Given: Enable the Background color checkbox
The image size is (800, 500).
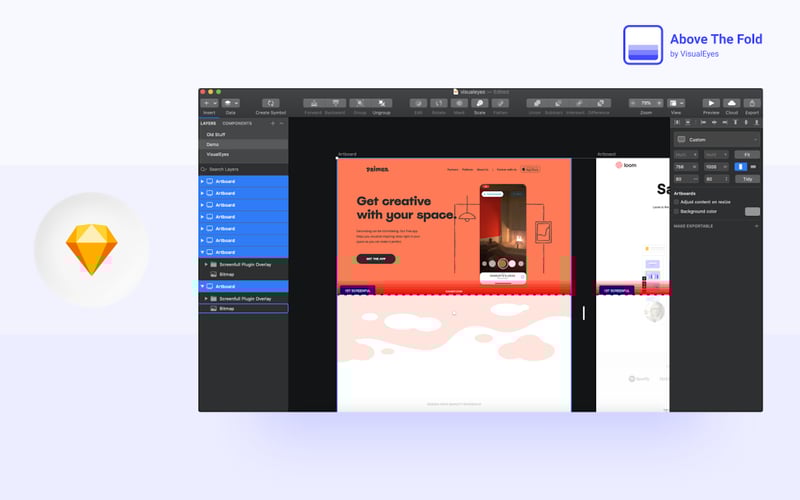Looking at the screenshot, I should coord(677,211).
